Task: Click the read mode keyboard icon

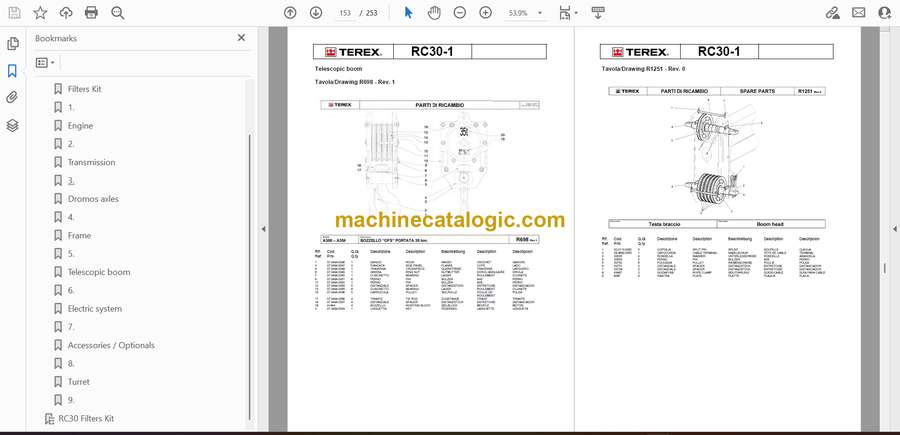Action: pos(598,13)
